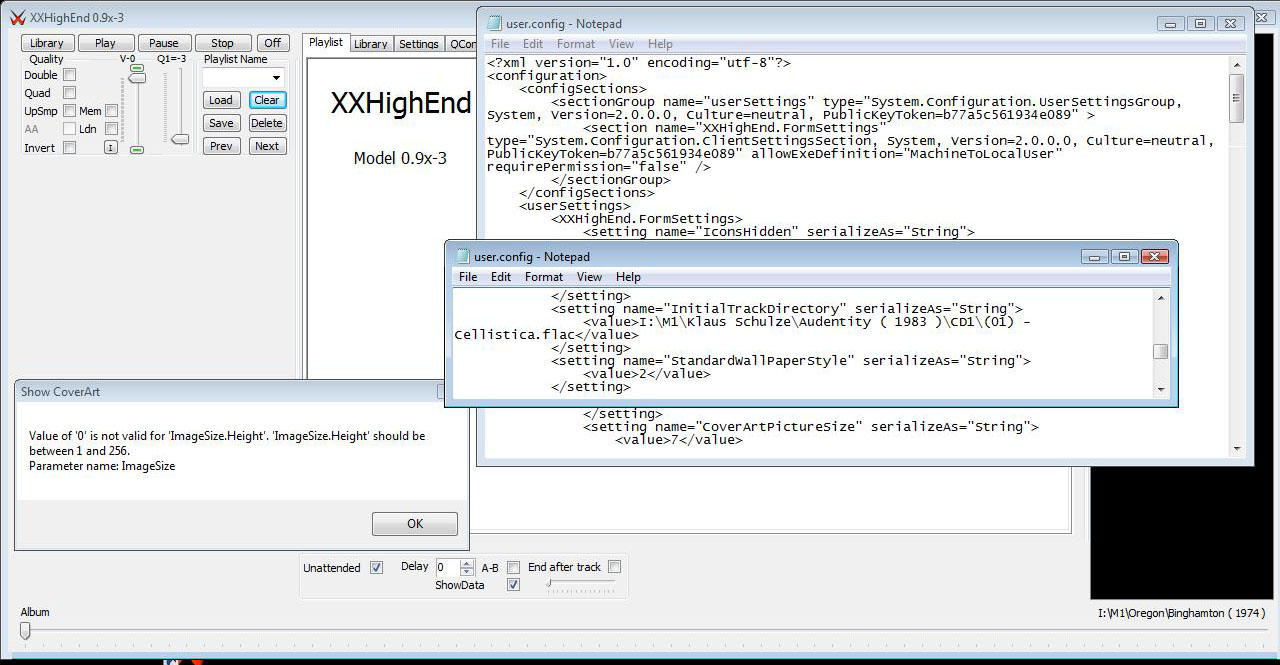The image size is (1280, 665).
Task: Click the Notepad icon of the back user.config window
Action: [494, 24]
